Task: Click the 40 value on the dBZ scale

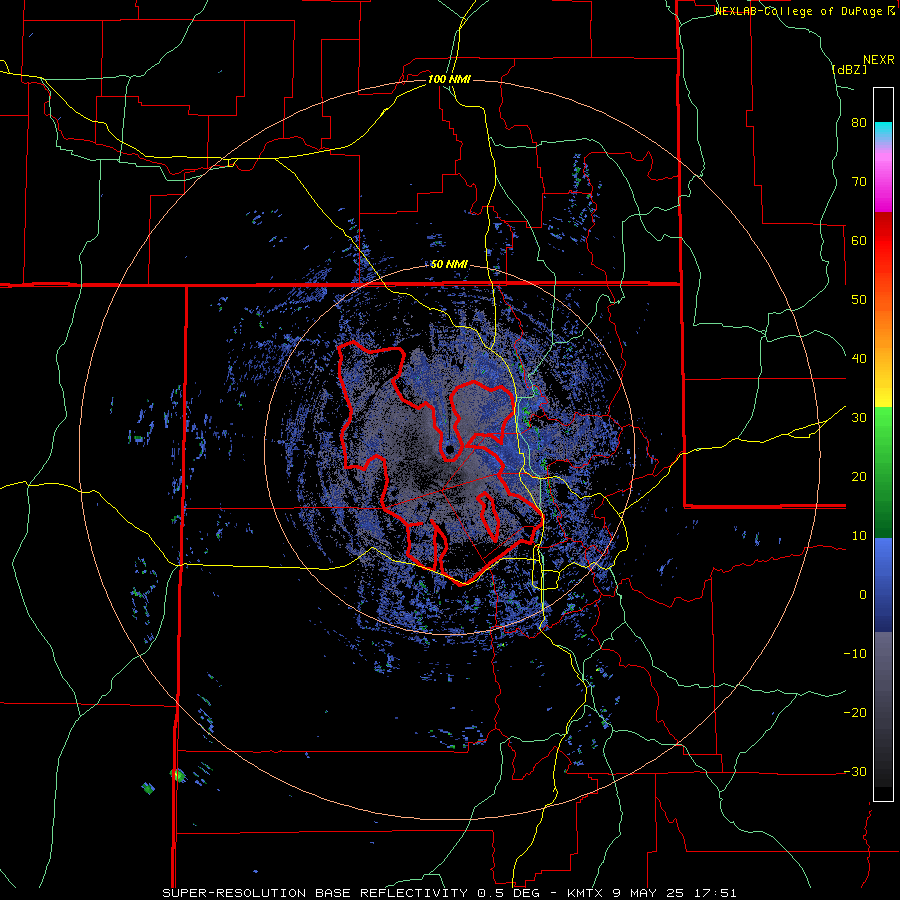Action: [859, 359]
